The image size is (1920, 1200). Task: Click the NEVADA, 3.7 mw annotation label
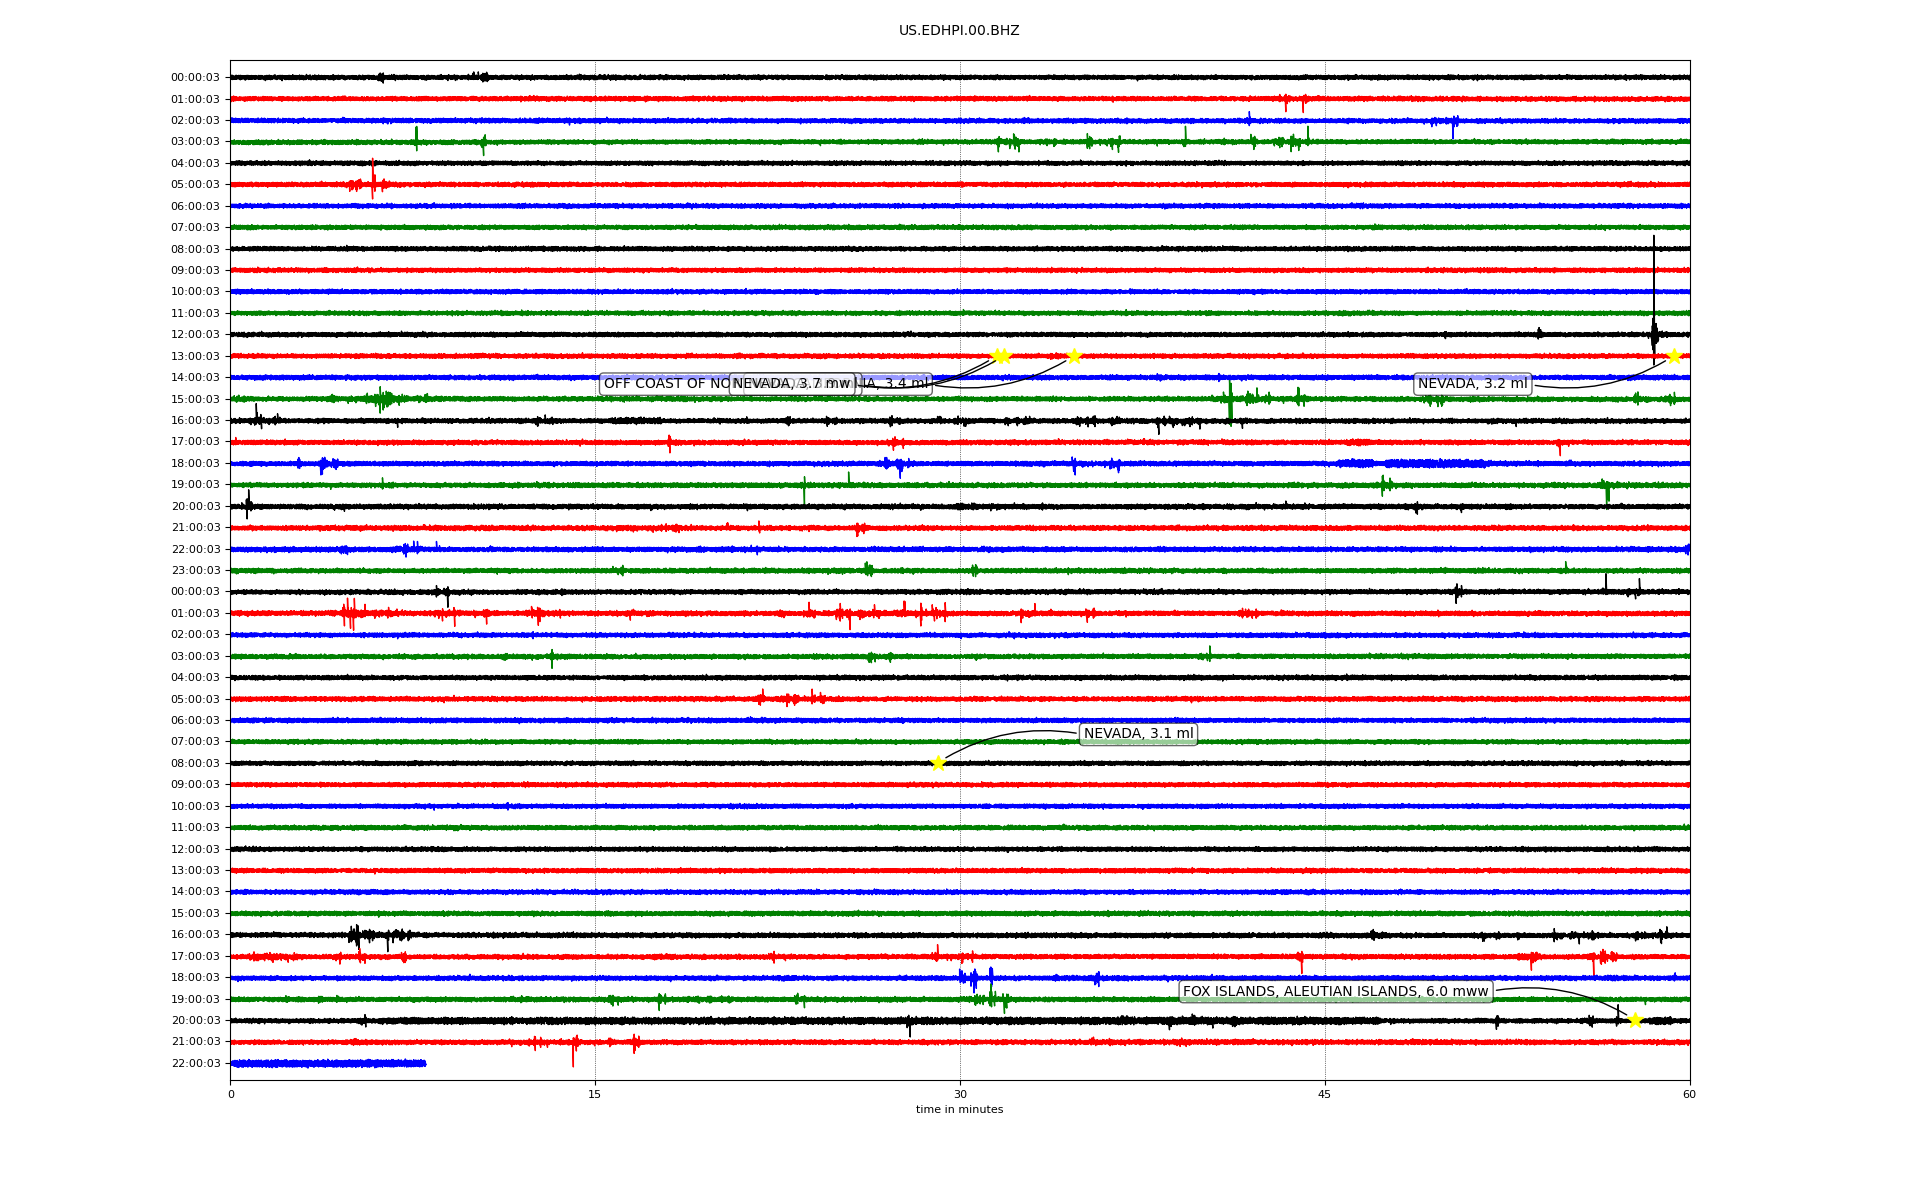pyautogui.click(x=792, y=384)
